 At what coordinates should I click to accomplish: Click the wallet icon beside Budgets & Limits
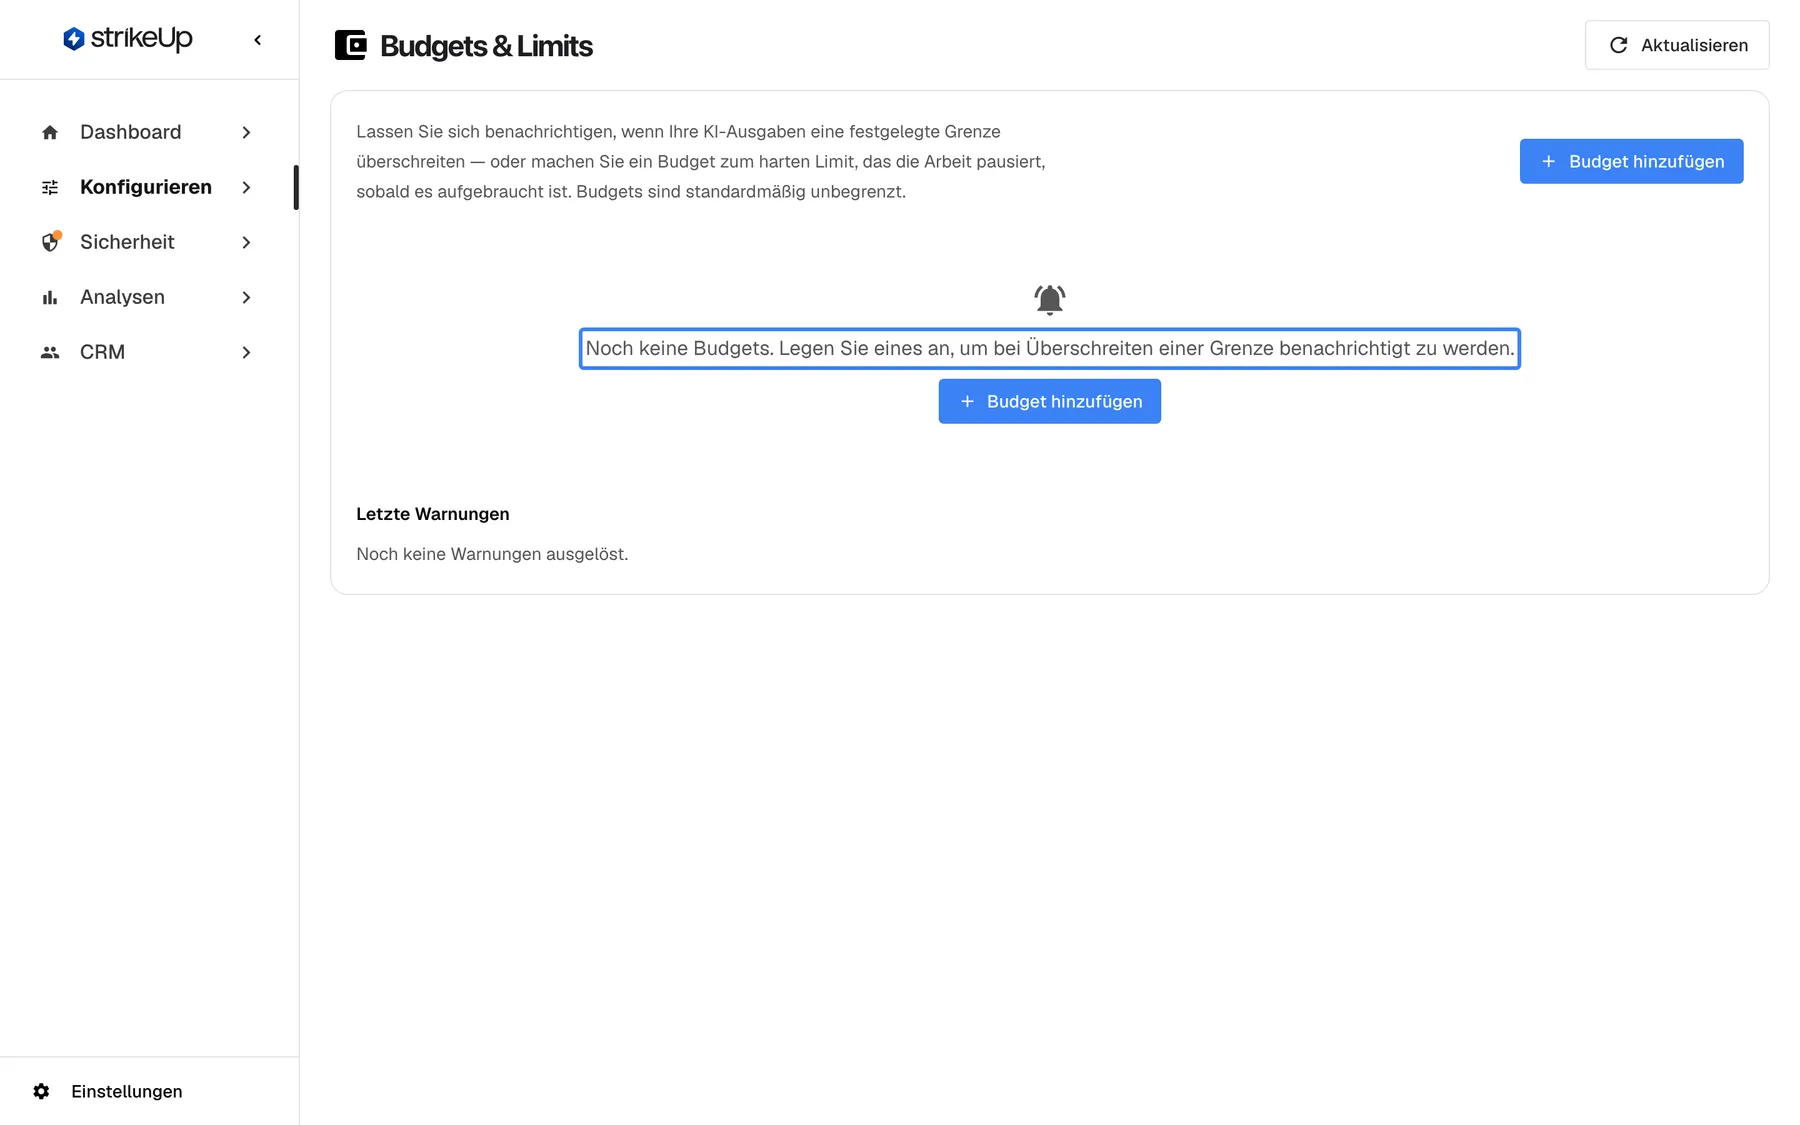point(350,45)
